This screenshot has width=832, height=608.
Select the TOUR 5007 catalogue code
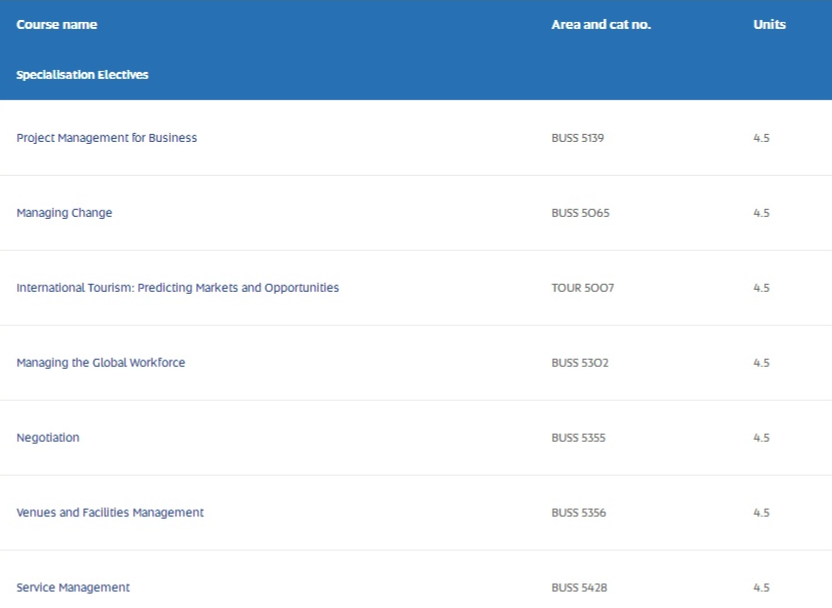click(582, 288)
